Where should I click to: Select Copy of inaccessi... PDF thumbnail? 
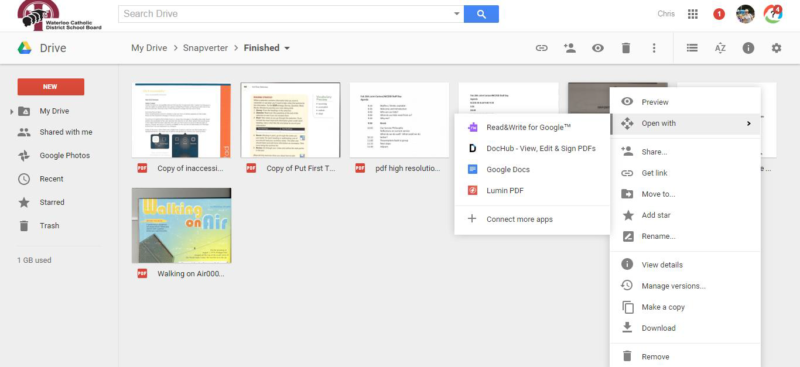(x=181, y=120)
